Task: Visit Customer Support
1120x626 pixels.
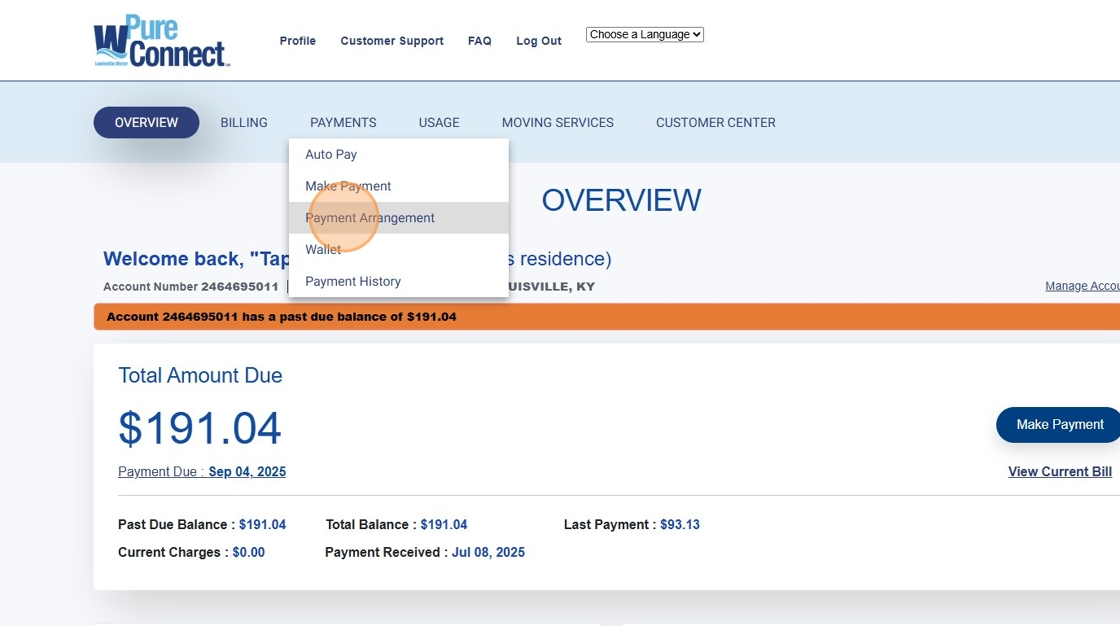Action: 391,41
